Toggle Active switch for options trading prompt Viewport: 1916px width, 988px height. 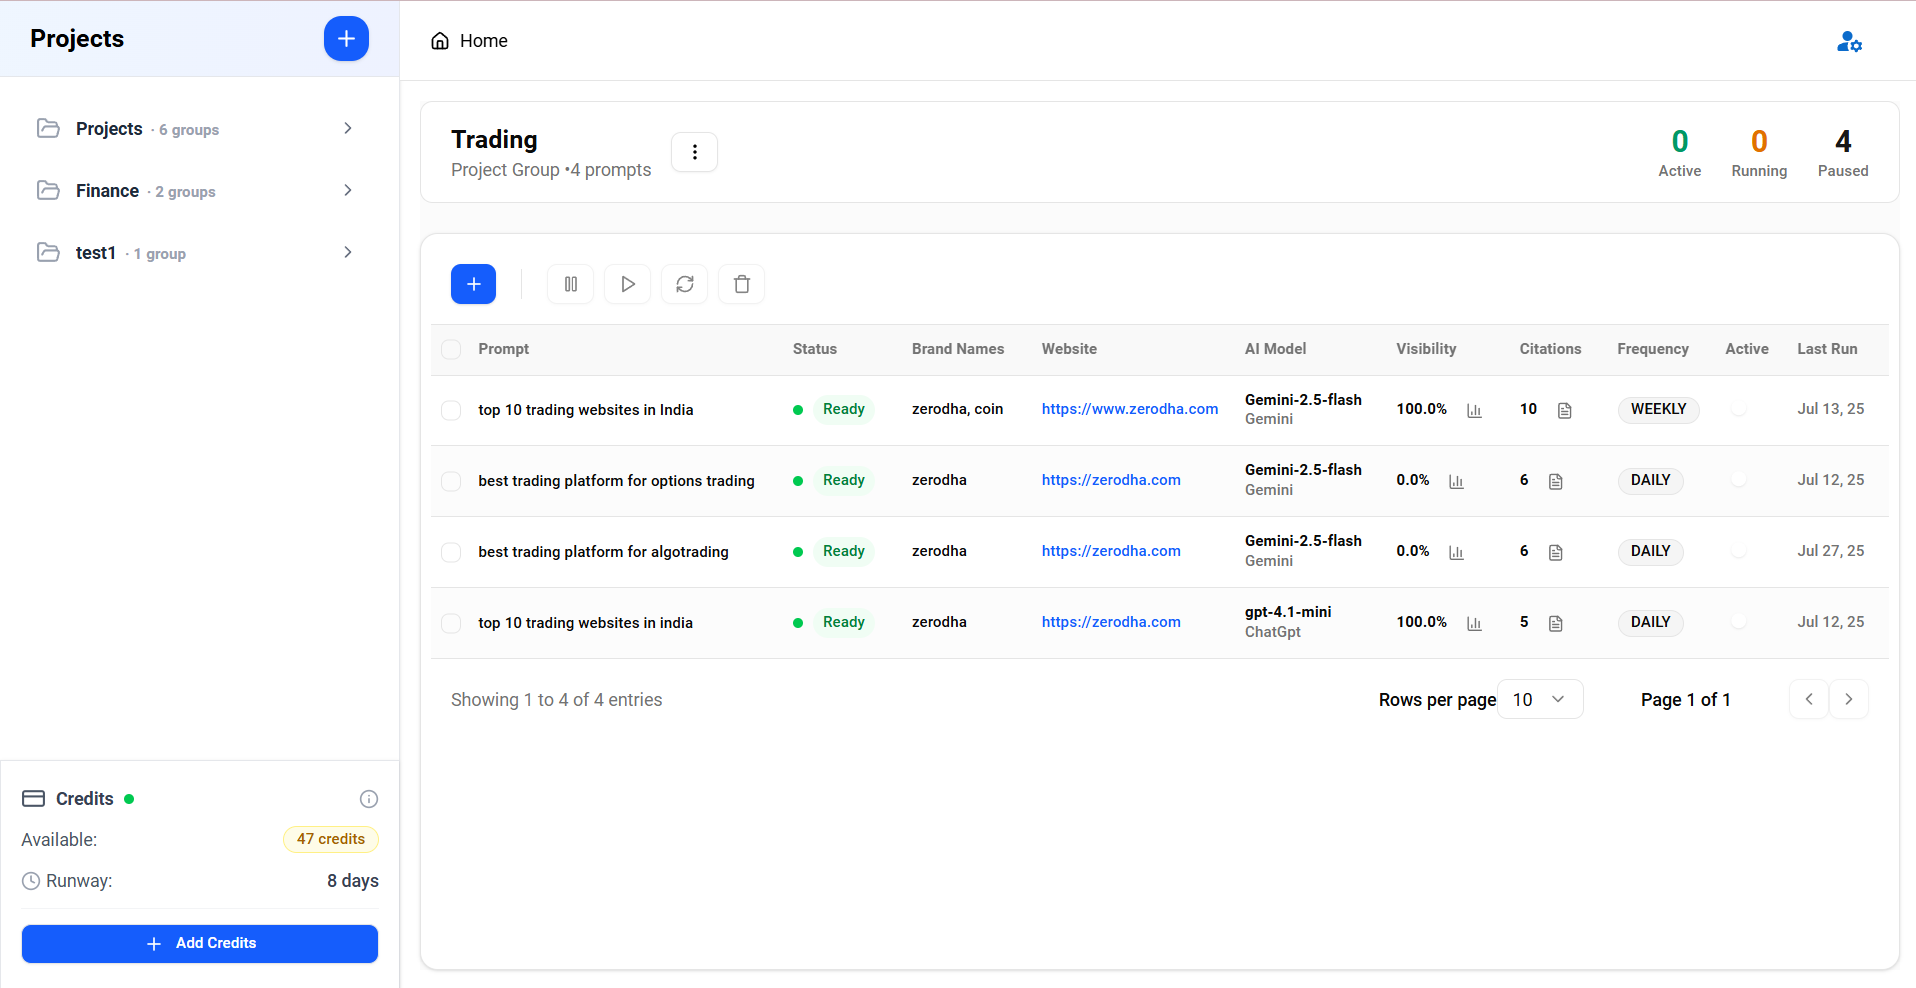pyautogui.click(x=1740, y=480)
